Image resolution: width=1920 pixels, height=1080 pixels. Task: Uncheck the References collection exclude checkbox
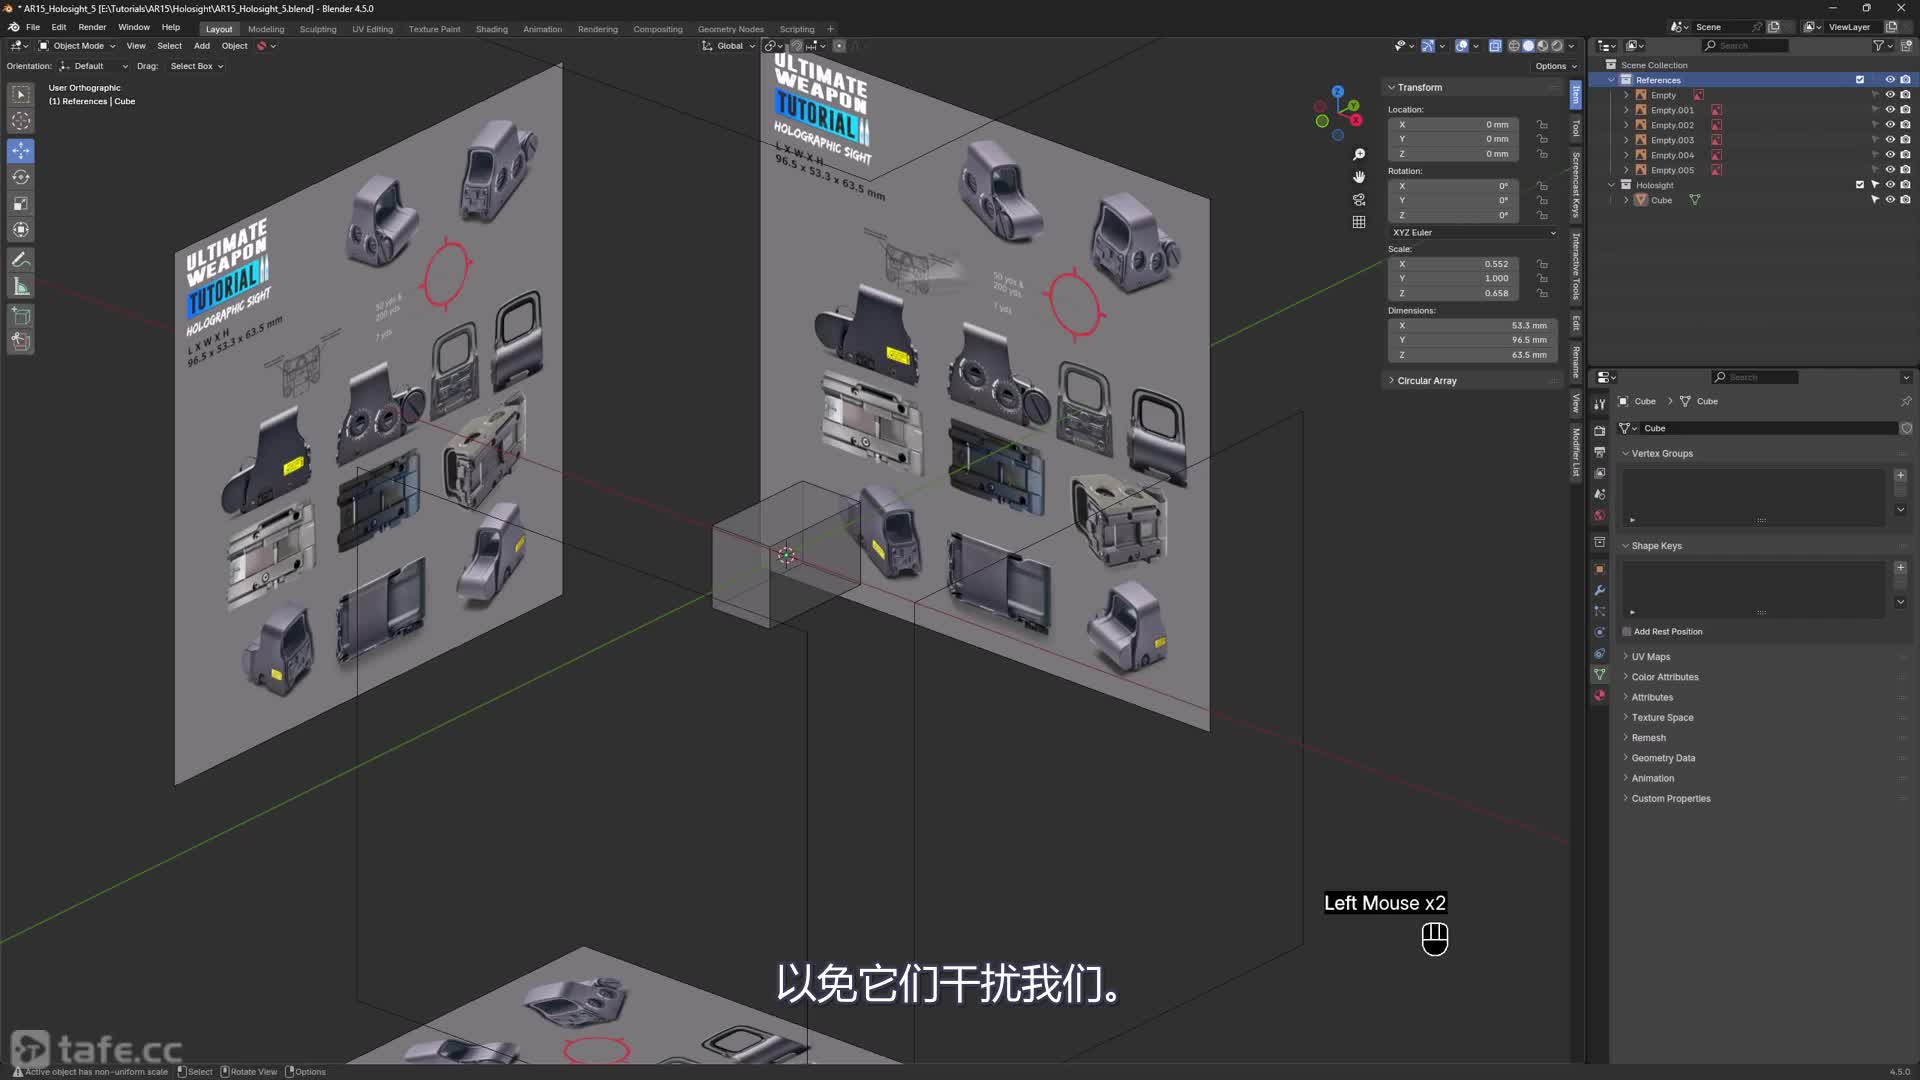pyautogui.click(x=1860, y=80)
